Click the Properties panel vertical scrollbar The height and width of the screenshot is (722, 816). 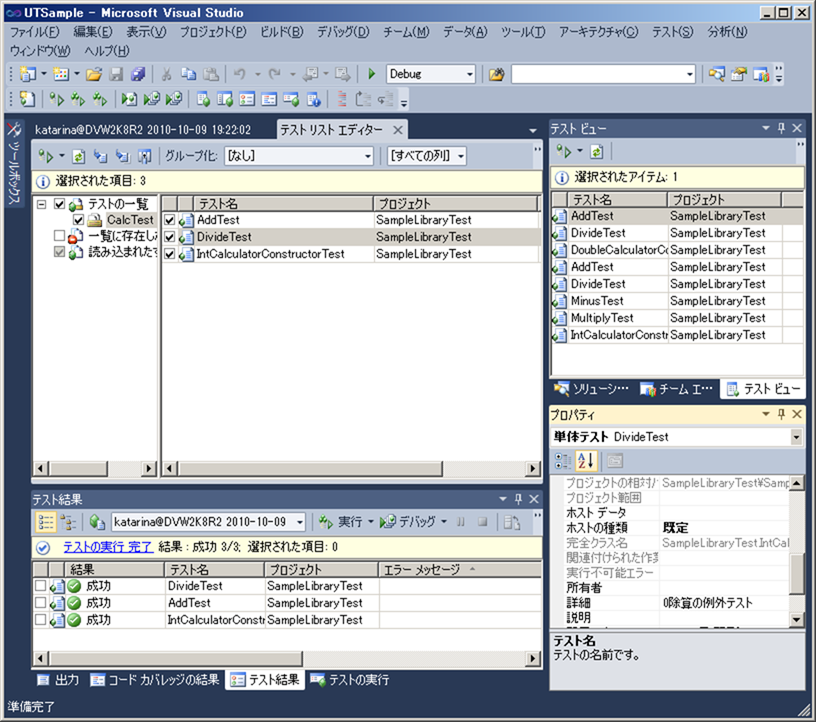797,574
